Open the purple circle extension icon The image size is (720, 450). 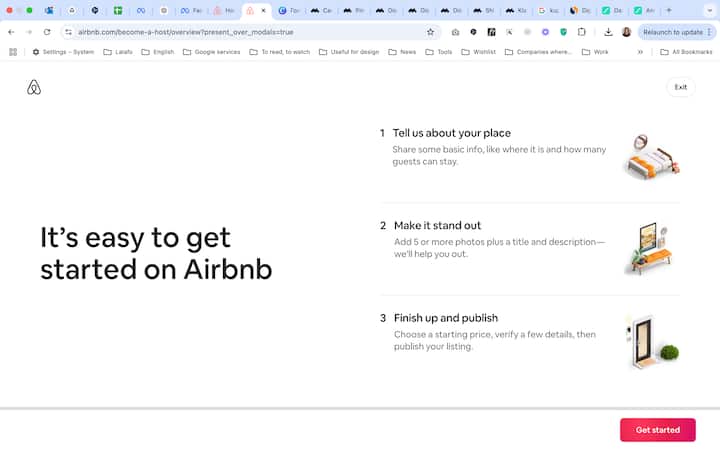point(545,32)
